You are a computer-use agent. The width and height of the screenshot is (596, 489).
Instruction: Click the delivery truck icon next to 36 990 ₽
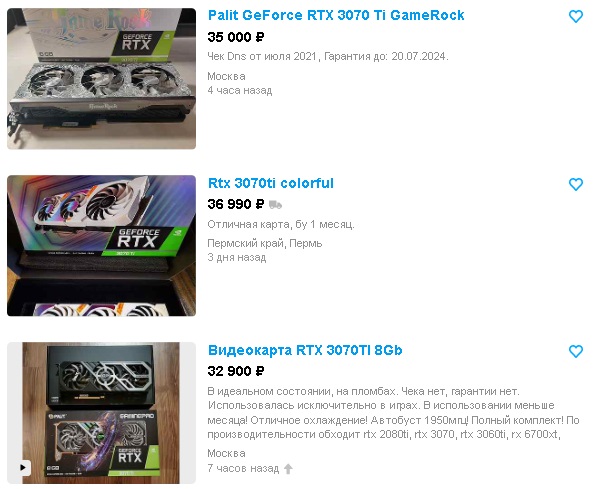tap(275, 205)
